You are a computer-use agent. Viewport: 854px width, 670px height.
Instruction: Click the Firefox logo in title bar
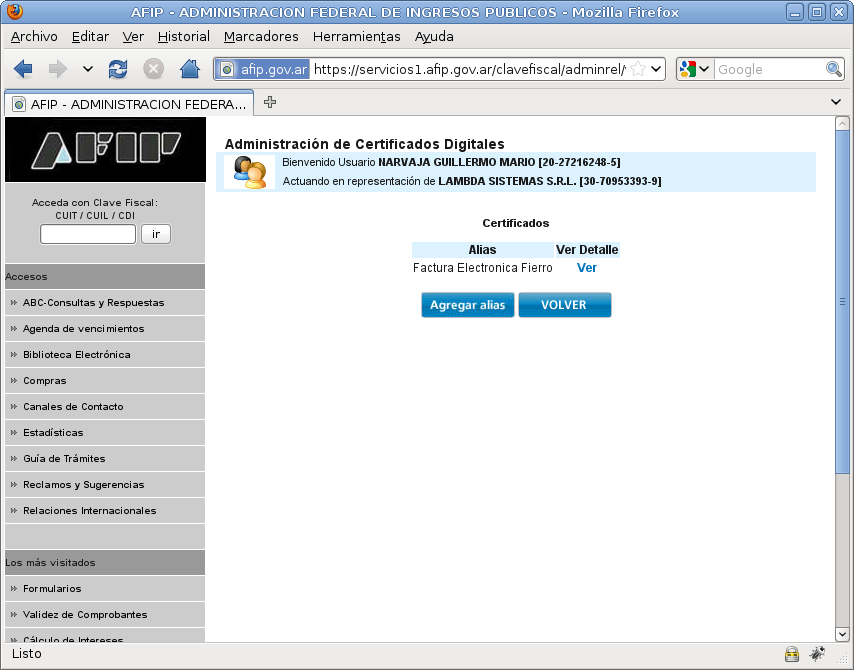(15, 11)
